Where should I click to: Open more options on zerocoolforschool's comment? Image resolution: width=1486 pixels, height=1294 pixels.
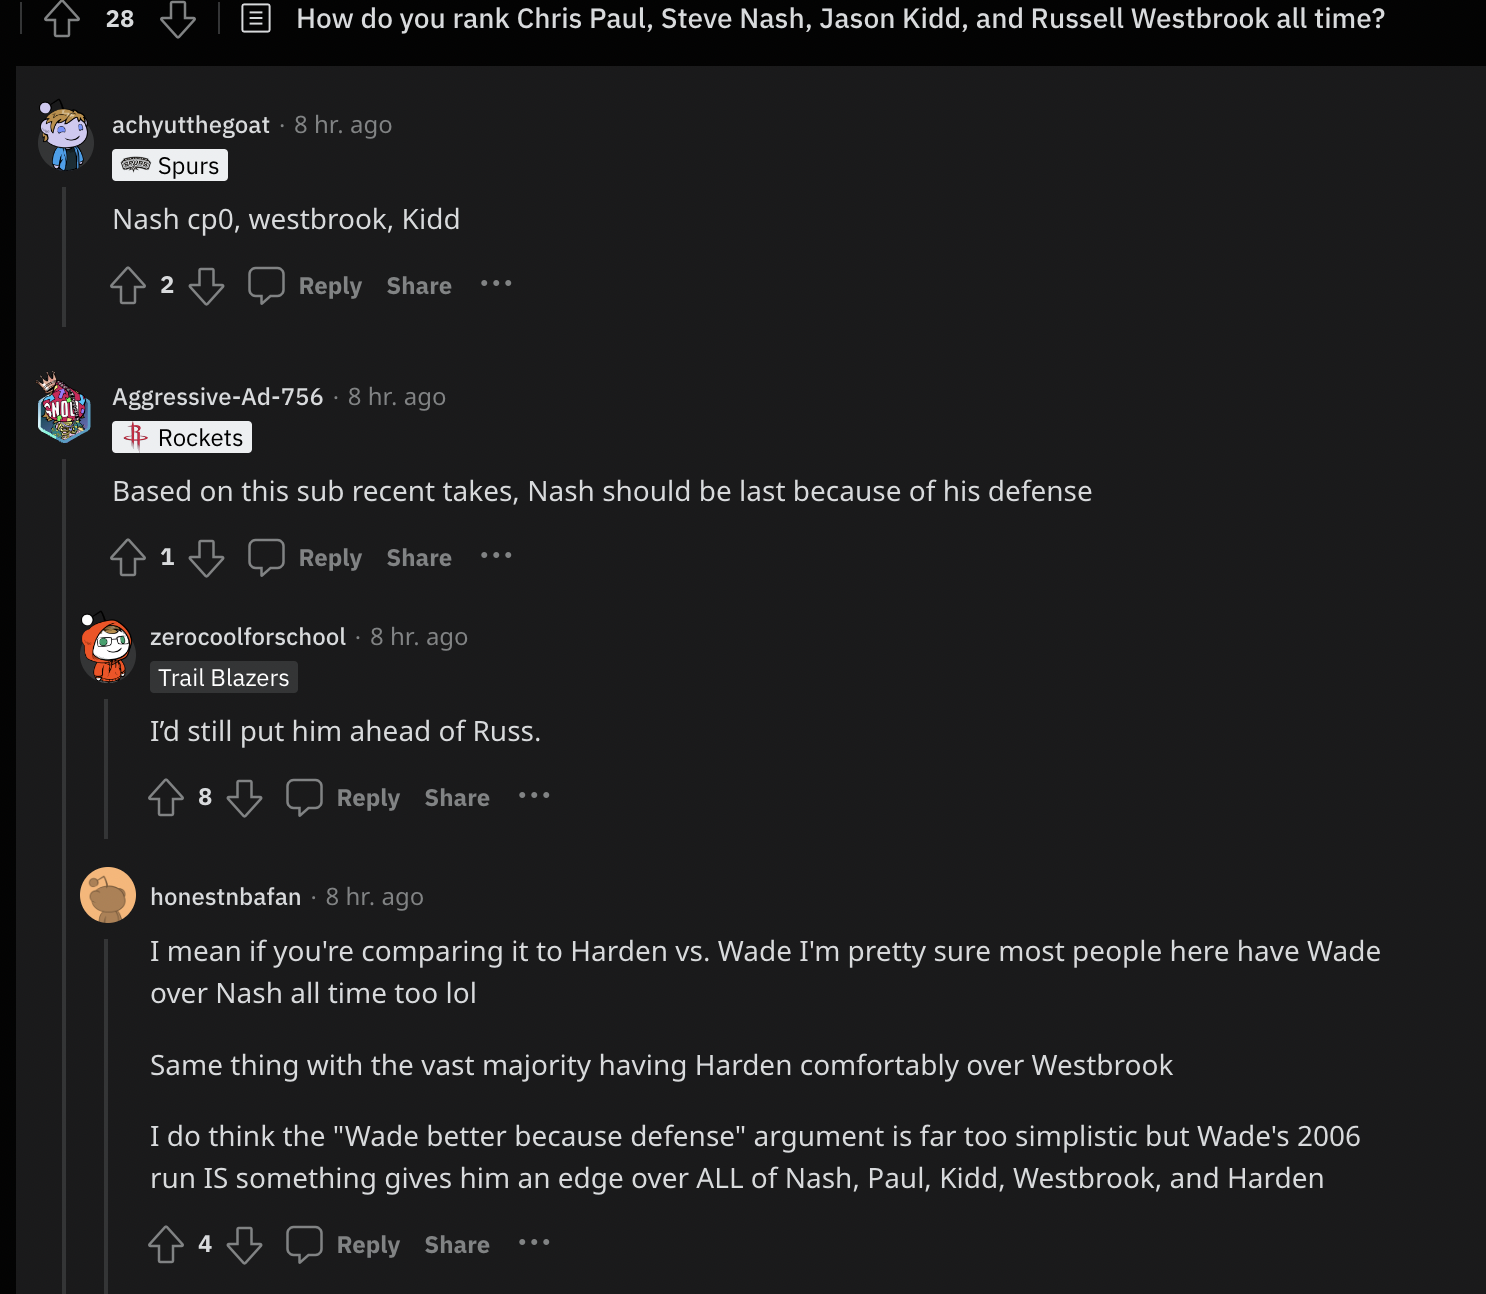(534, 796)
